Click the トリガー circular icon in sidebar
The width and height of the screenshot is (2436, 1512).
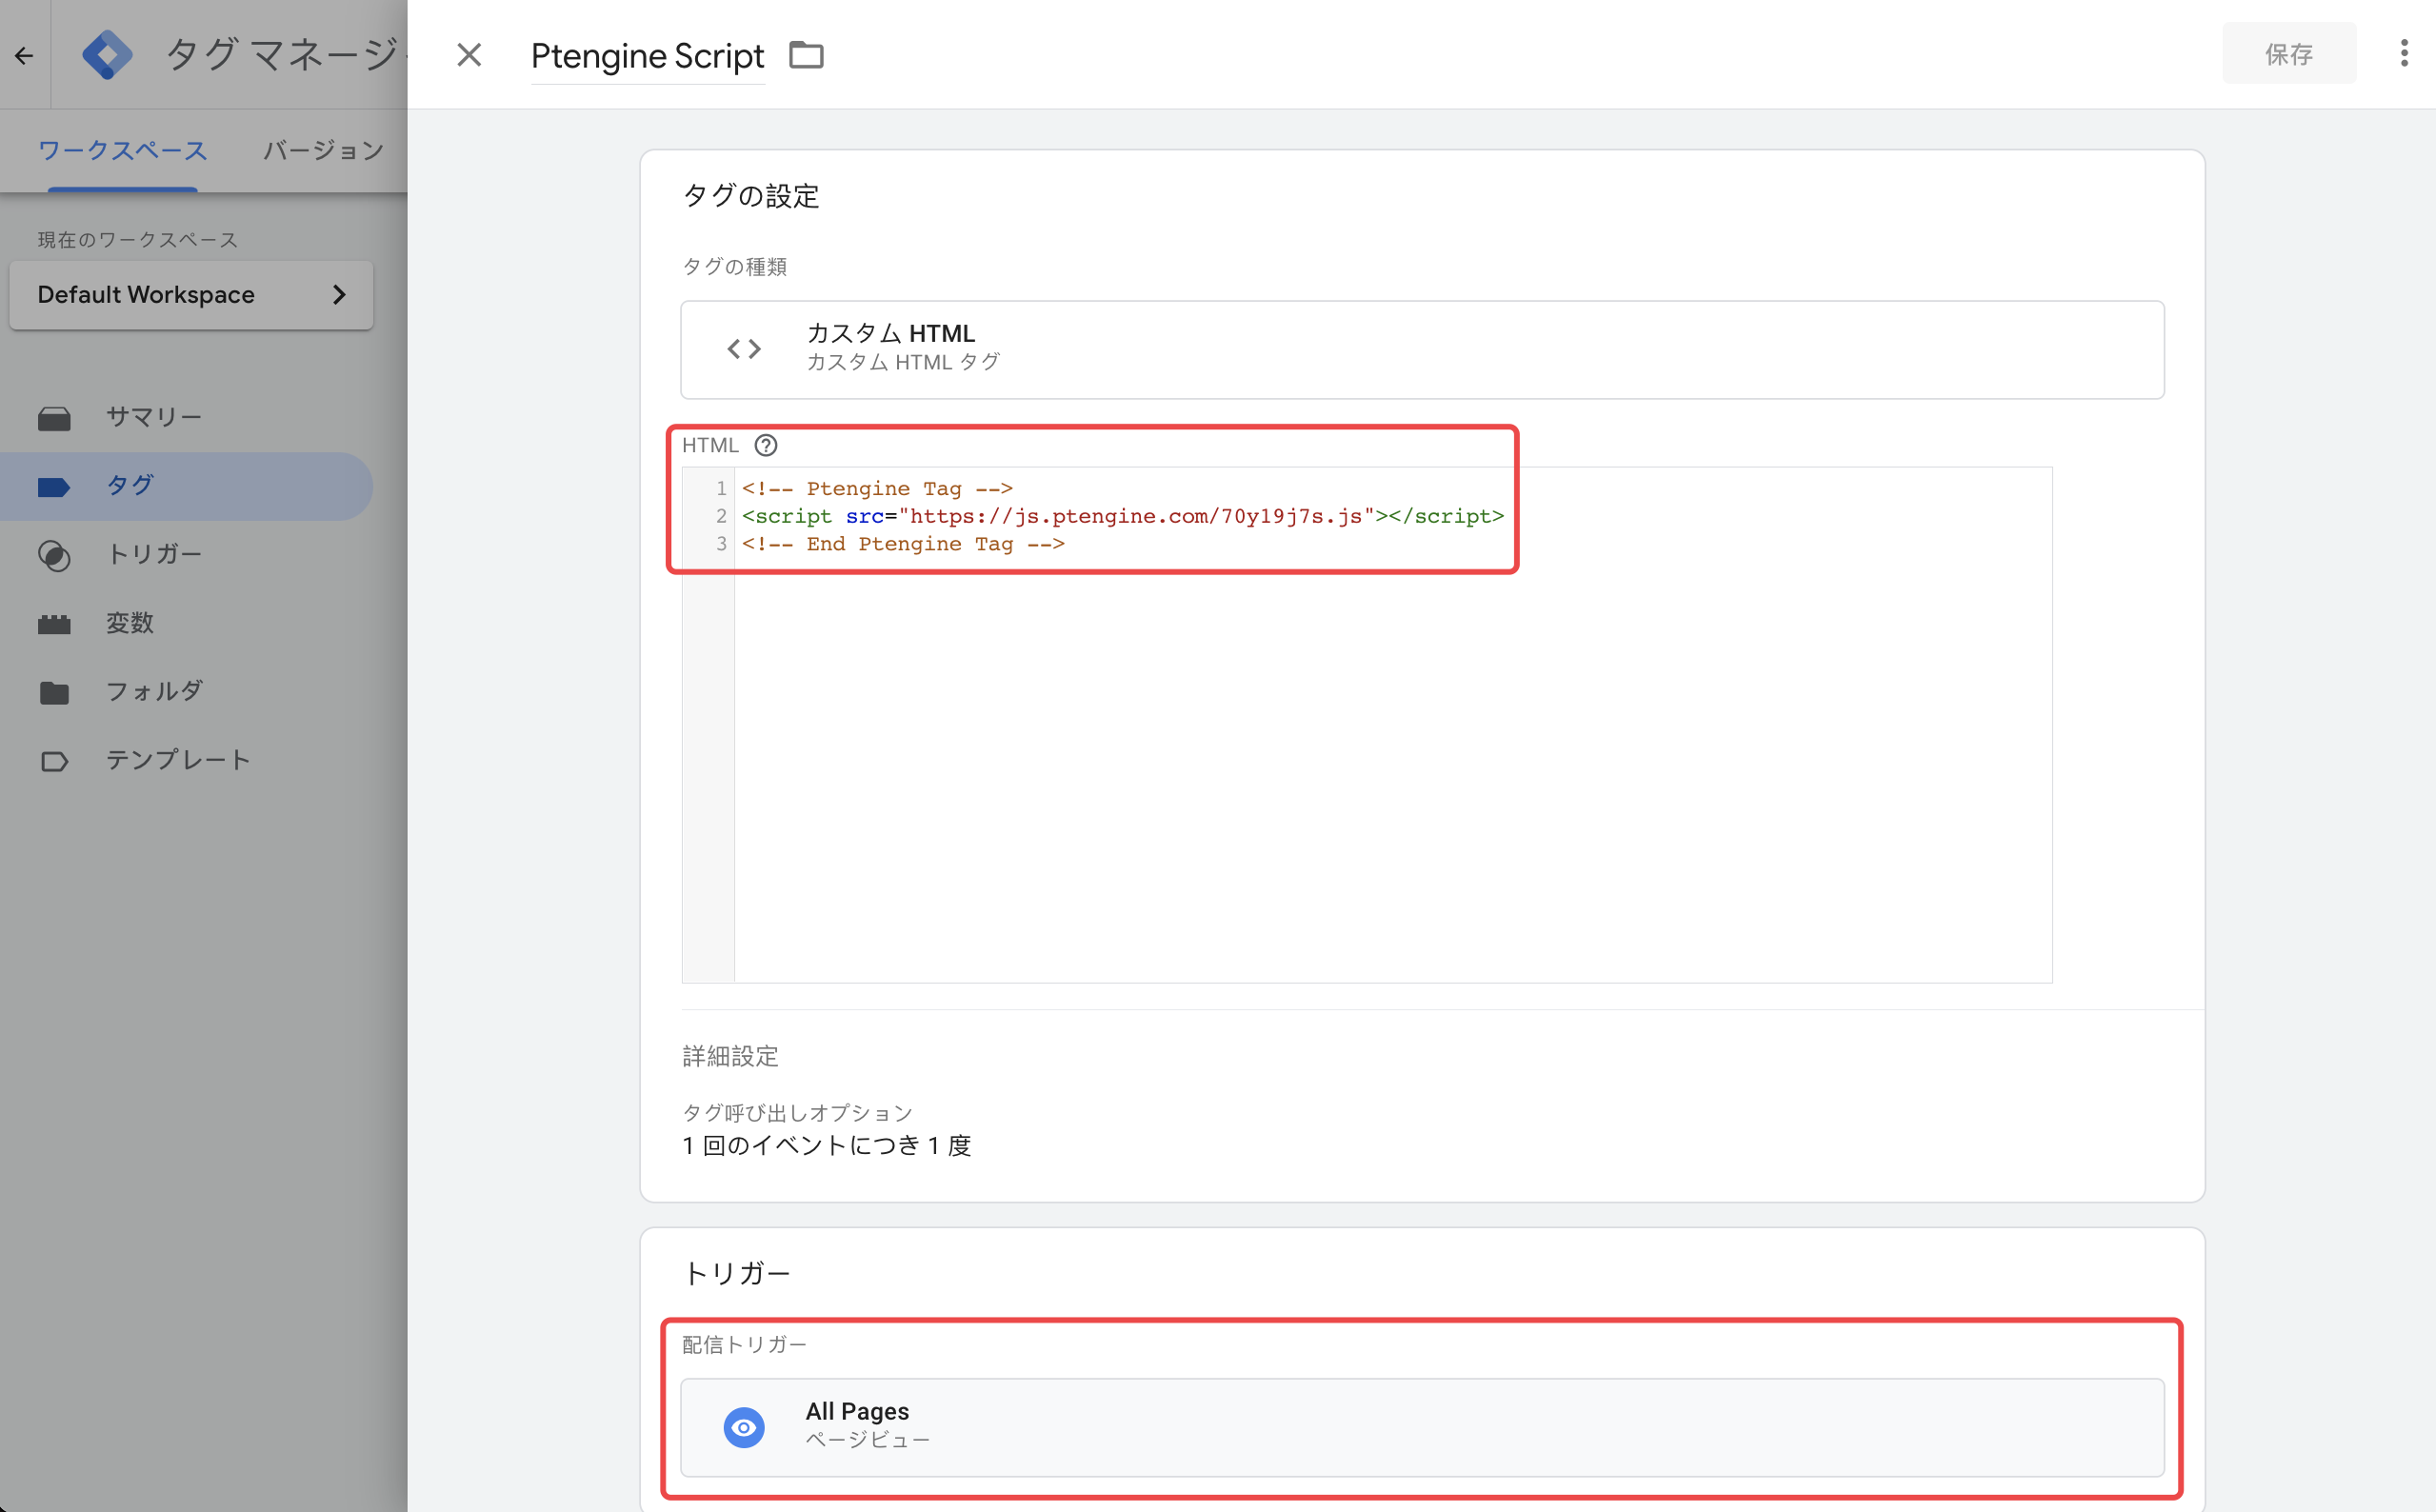[54, 556]
